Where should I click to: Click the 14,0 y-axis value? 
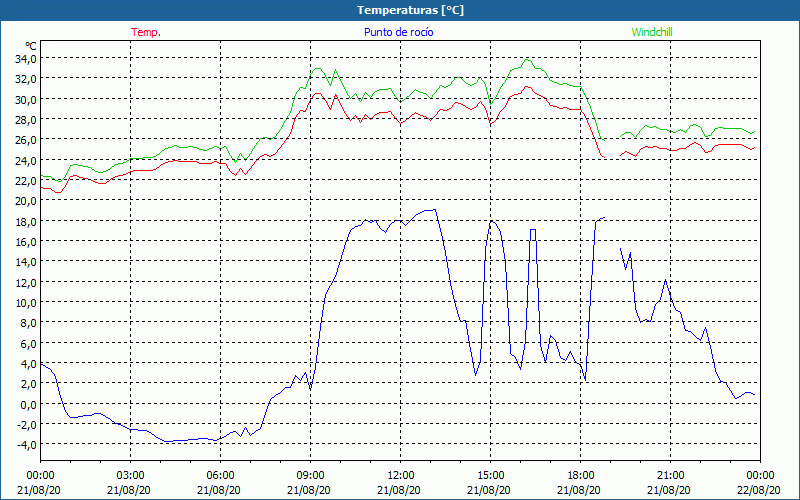tap(26, 262)
